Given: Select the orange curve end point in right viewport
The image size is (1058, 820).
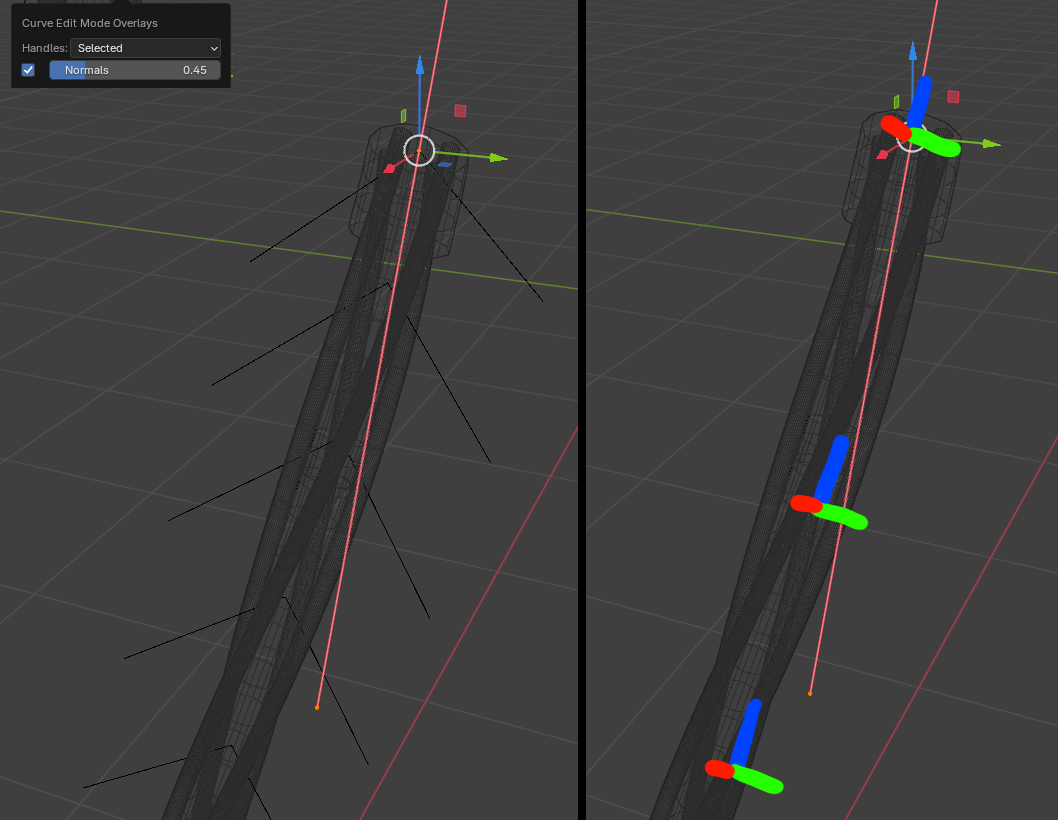Looking at the screenshot, I should tap(810, 693).
